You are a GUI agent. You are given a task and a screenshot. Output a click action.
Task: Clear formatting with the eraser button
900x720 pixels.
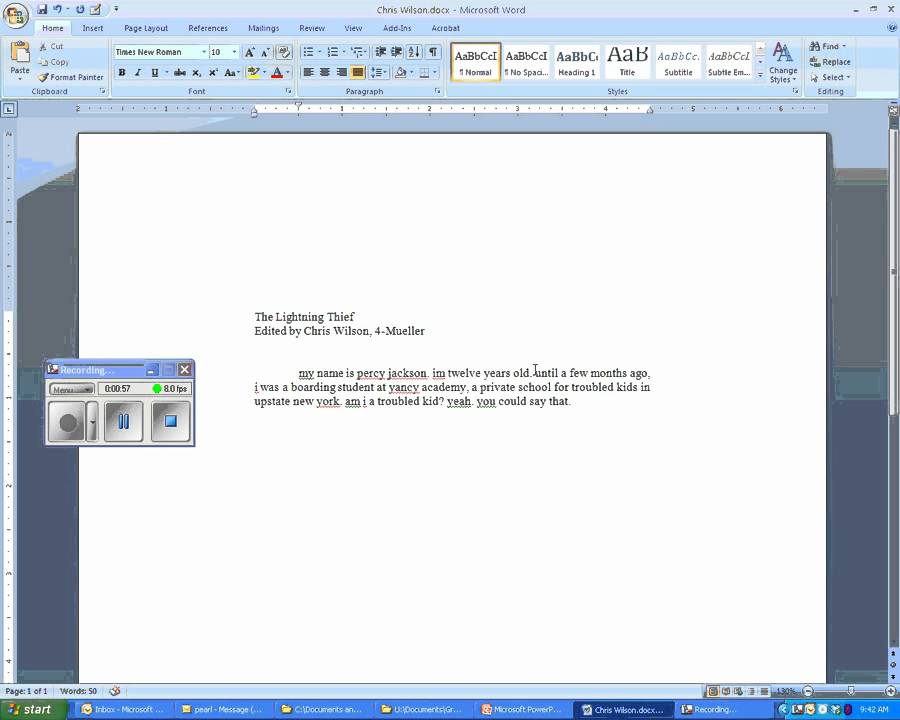(x=284, y=52)
